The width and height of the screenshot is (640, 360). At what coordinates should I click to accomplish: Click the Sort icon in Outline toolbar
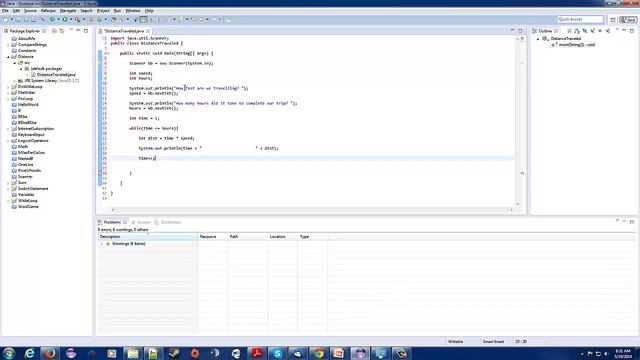click(577, 31)
